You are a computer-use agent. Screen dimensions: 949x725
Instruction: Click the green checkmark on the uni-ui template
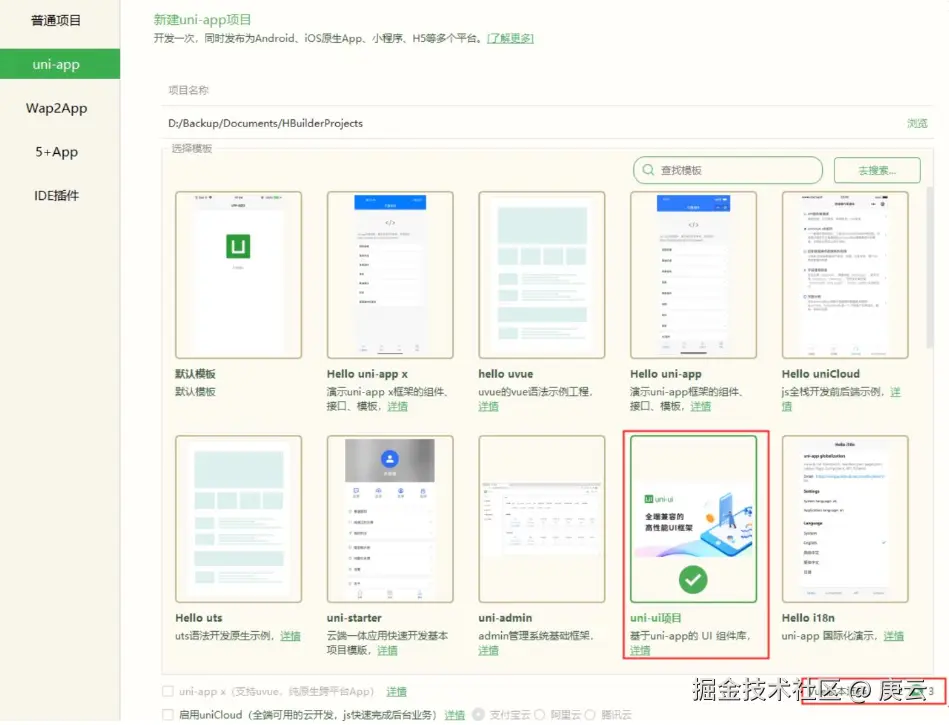pyautogui.click(x=693, y=580)
